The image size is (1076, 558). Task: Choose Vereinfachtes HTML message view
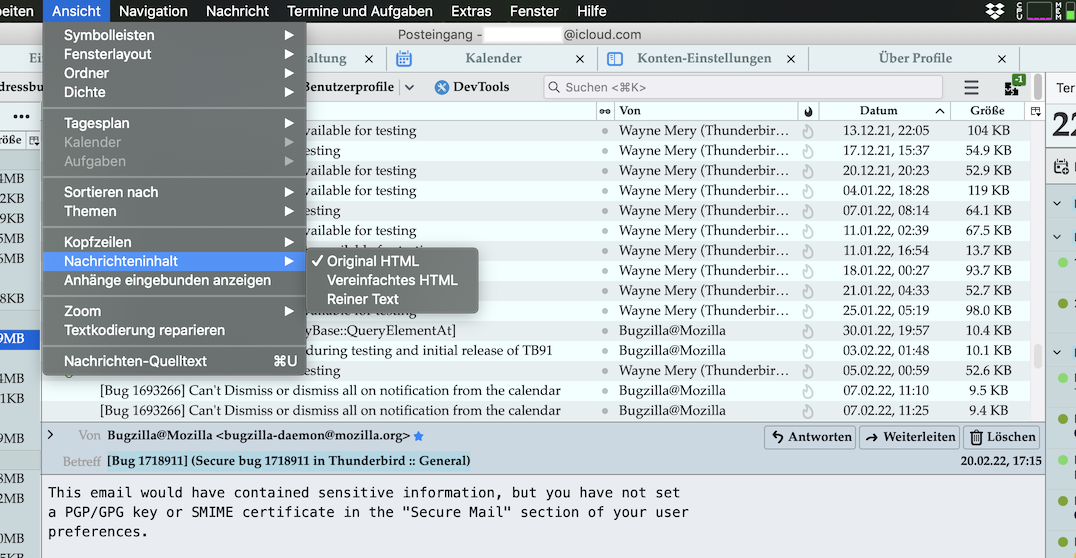coord(392,280)
